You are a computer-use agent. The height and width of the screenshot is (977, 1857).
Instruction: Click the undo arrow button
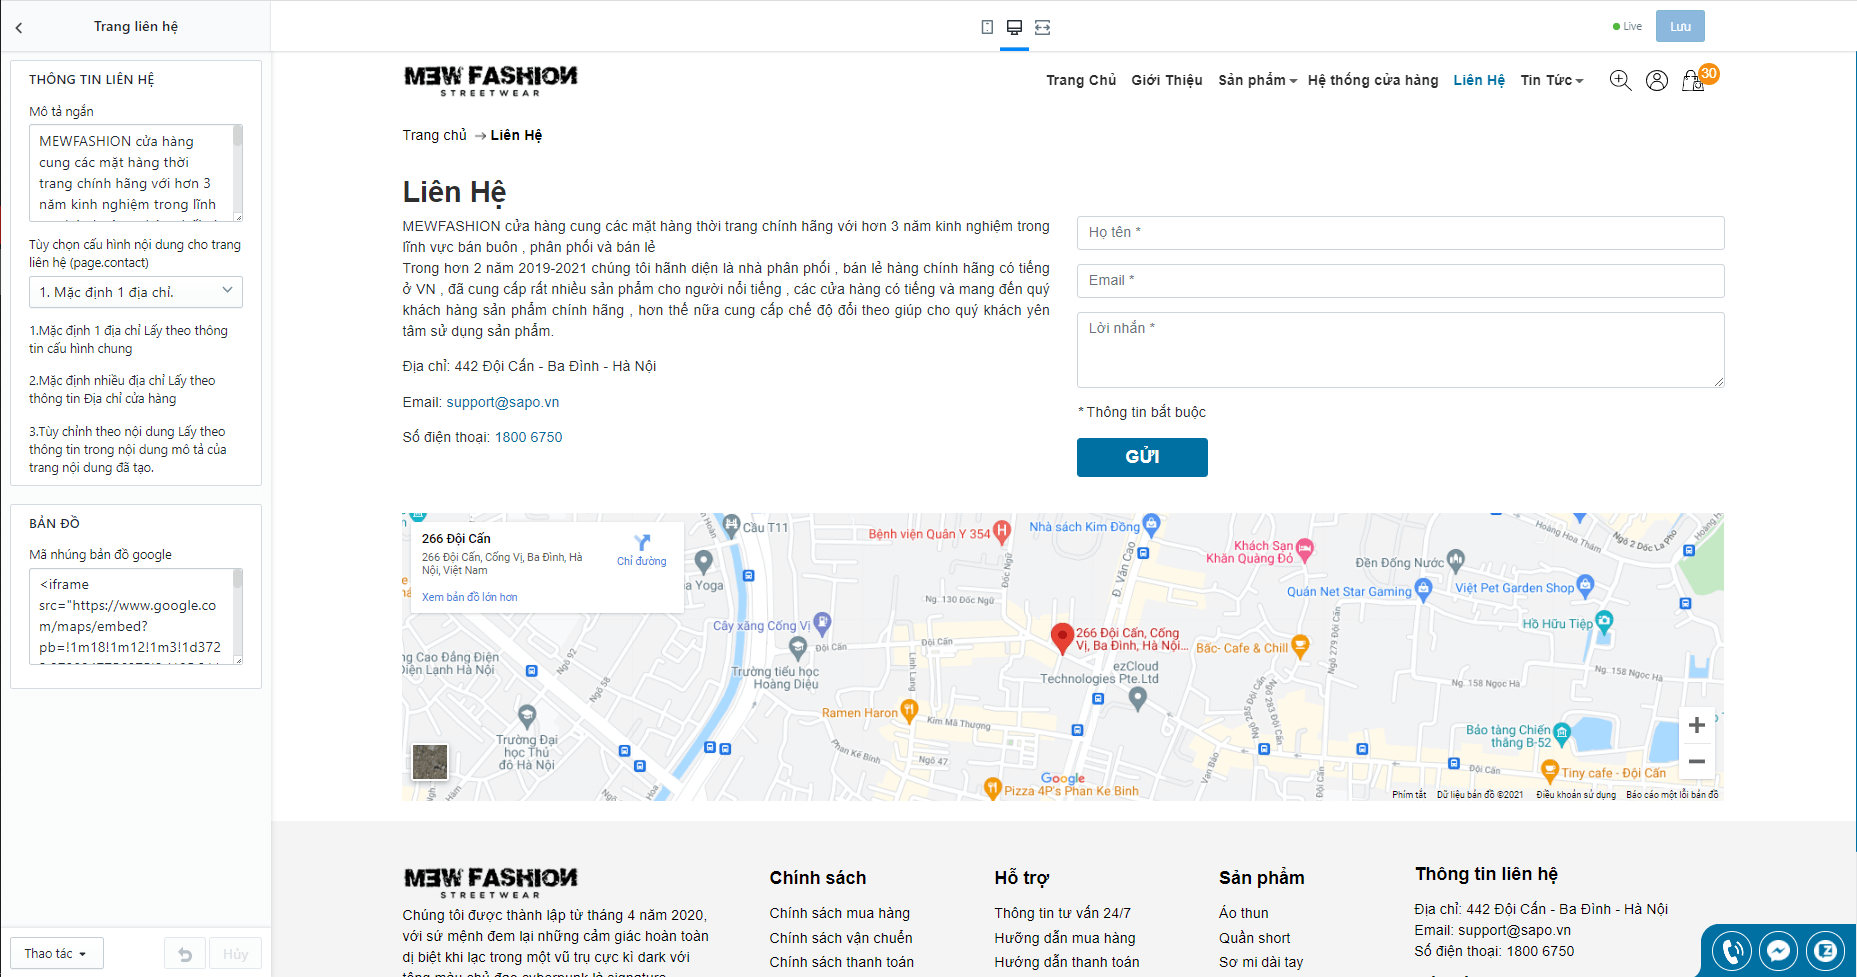[185, 954]
